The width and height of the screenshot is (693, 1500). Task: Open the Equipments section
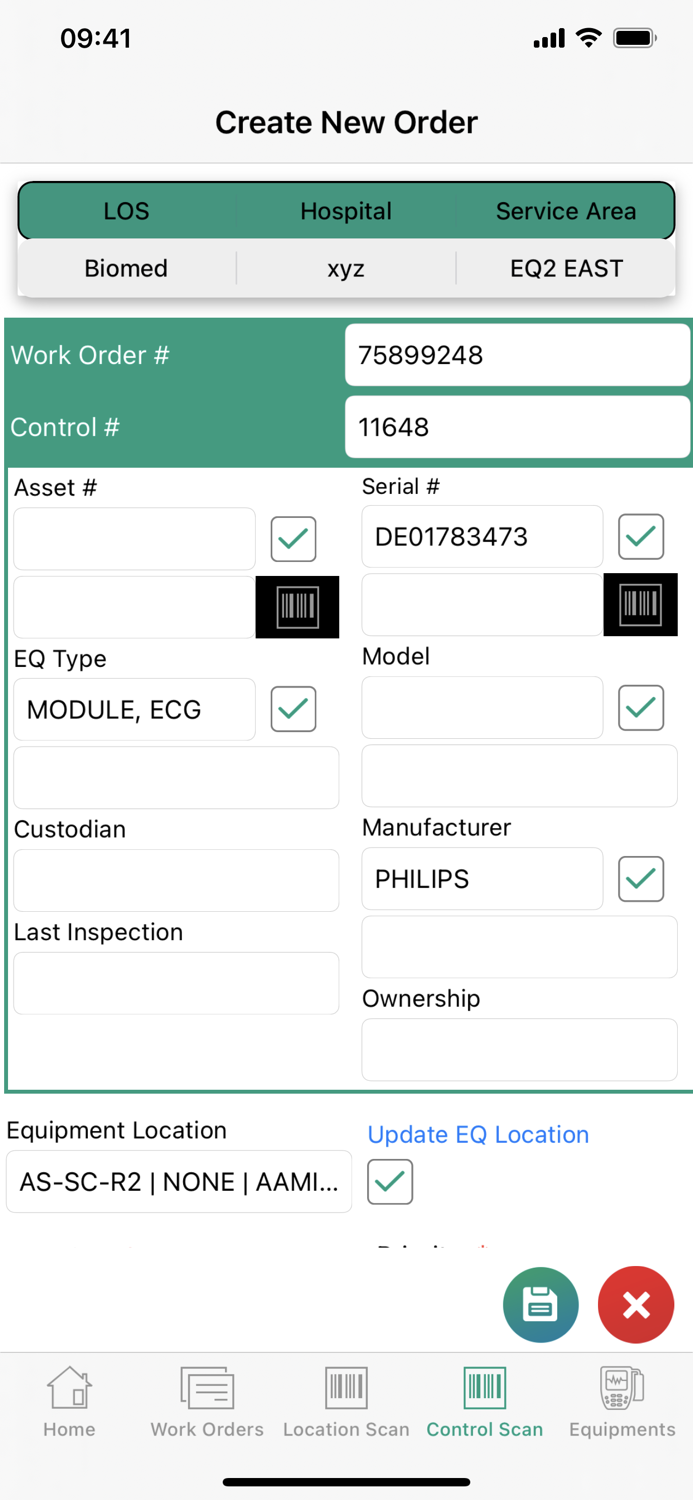pos(620,1399)
